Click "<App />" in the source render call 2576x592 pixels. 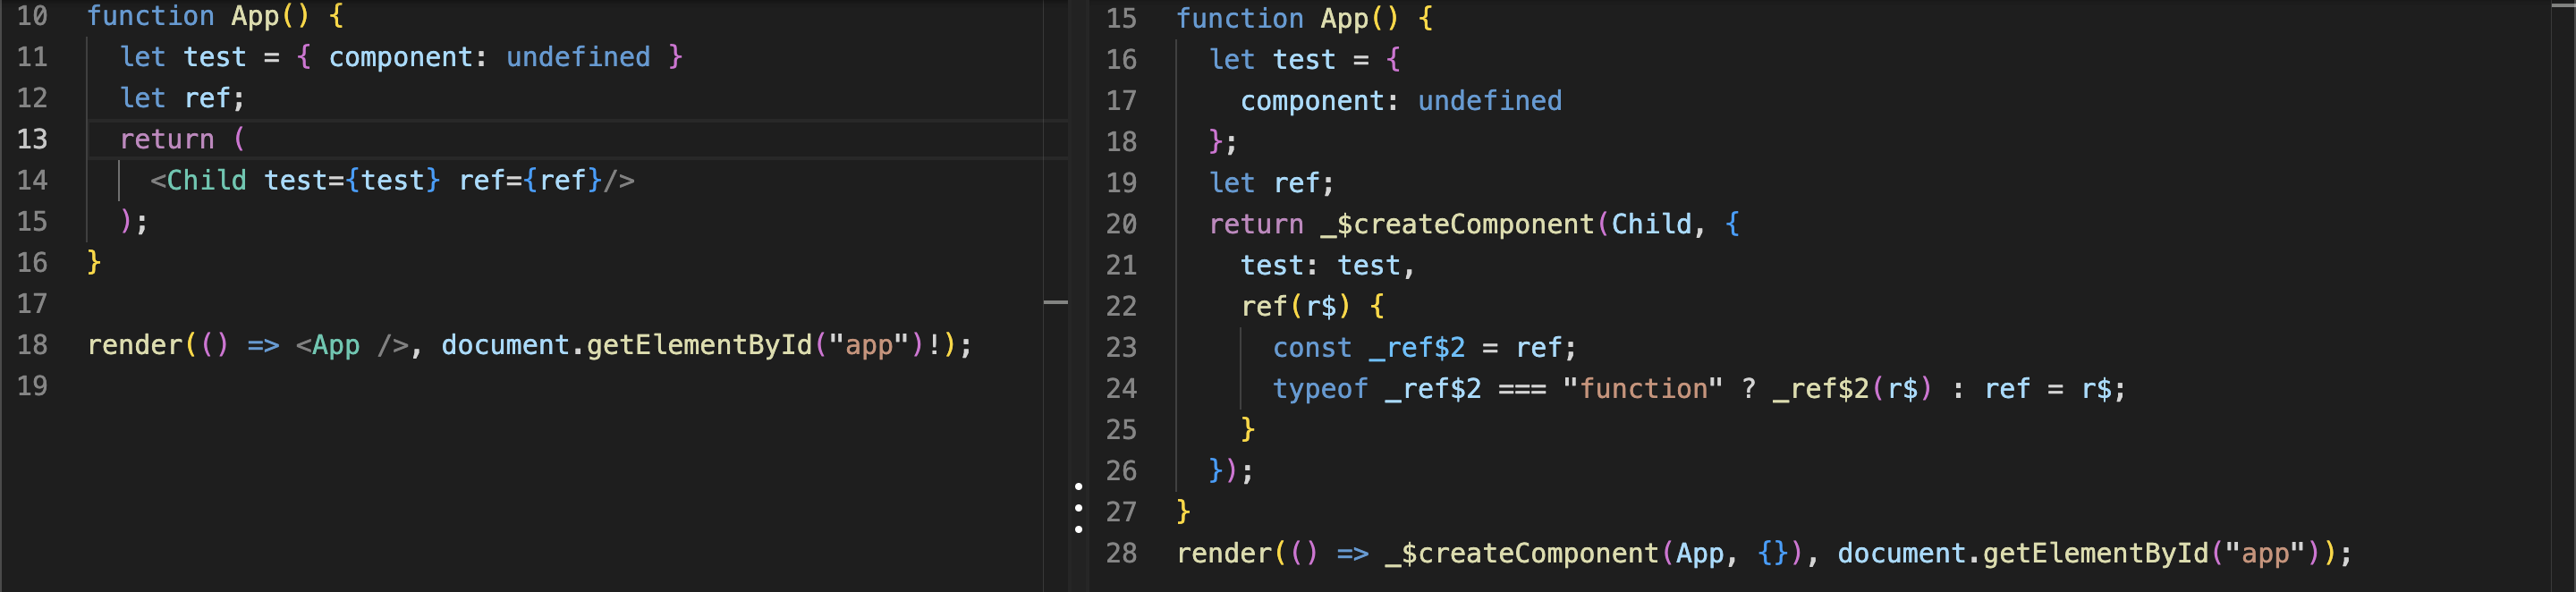[x=352, y=345]
